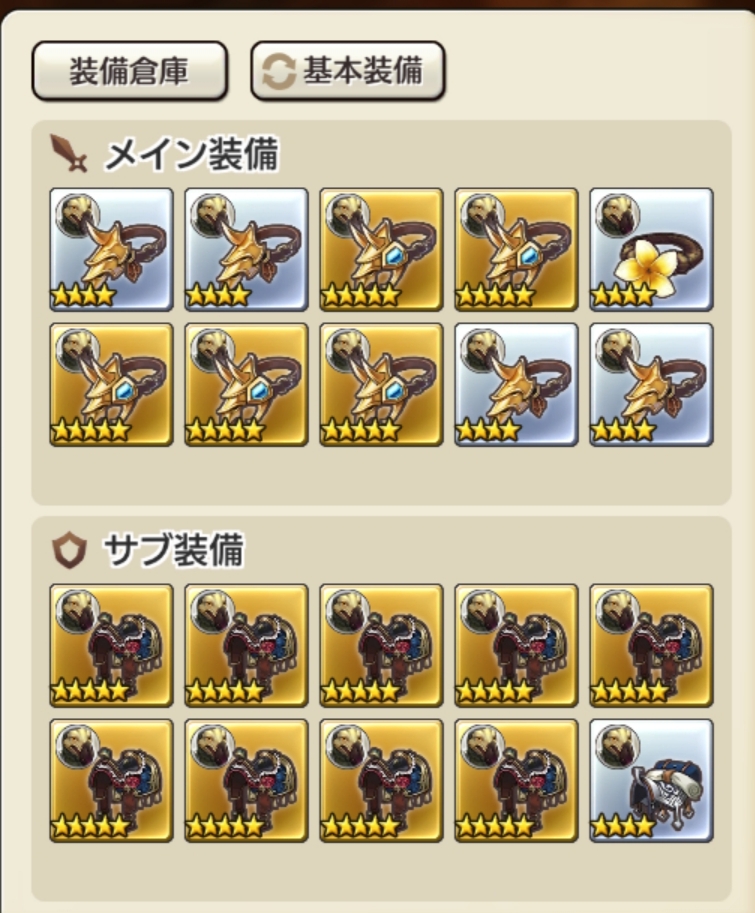755x913 pixels.
Task: Select the first three-star golden horn bridle in main equipment
Action: 111,249
